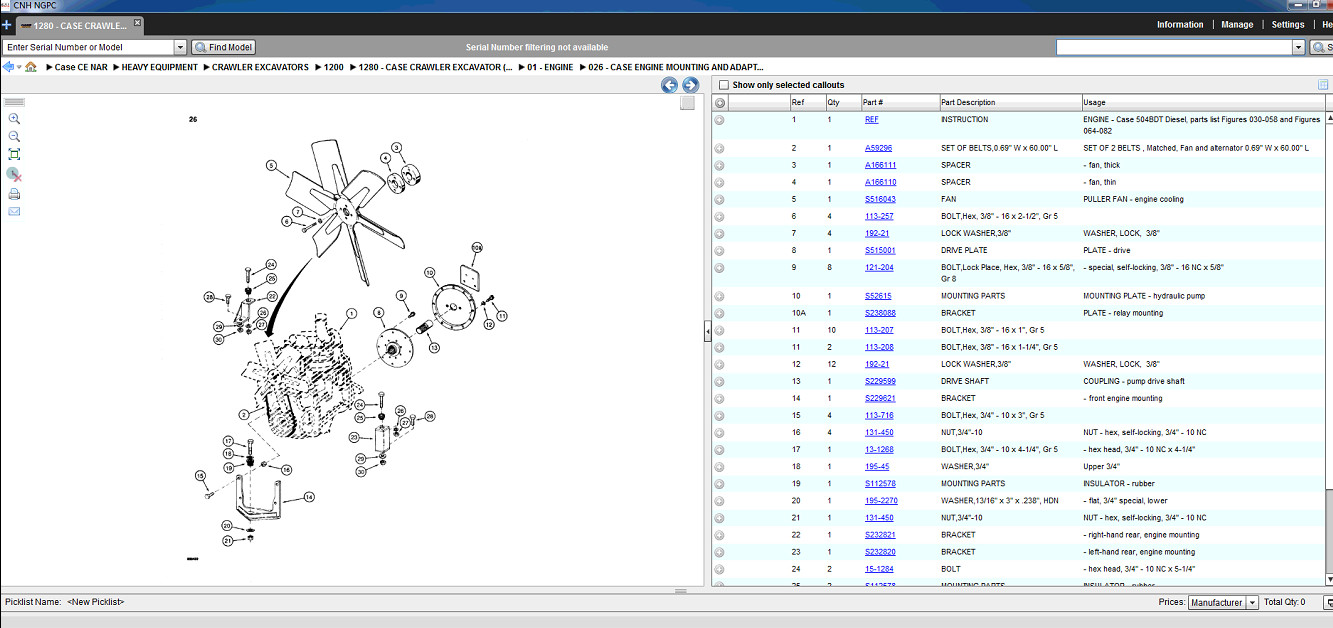Click into the top-right search field
Image resolution: width=1333 pixels, height=628 pixels.
click(1174, 47)
